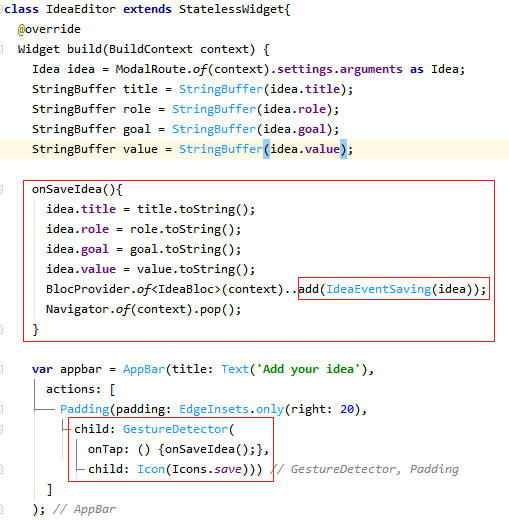Click the EdgeInsets.only call
Image resolution: width=509 pixels, height=520 pixels.
click(x=231, y=409)
